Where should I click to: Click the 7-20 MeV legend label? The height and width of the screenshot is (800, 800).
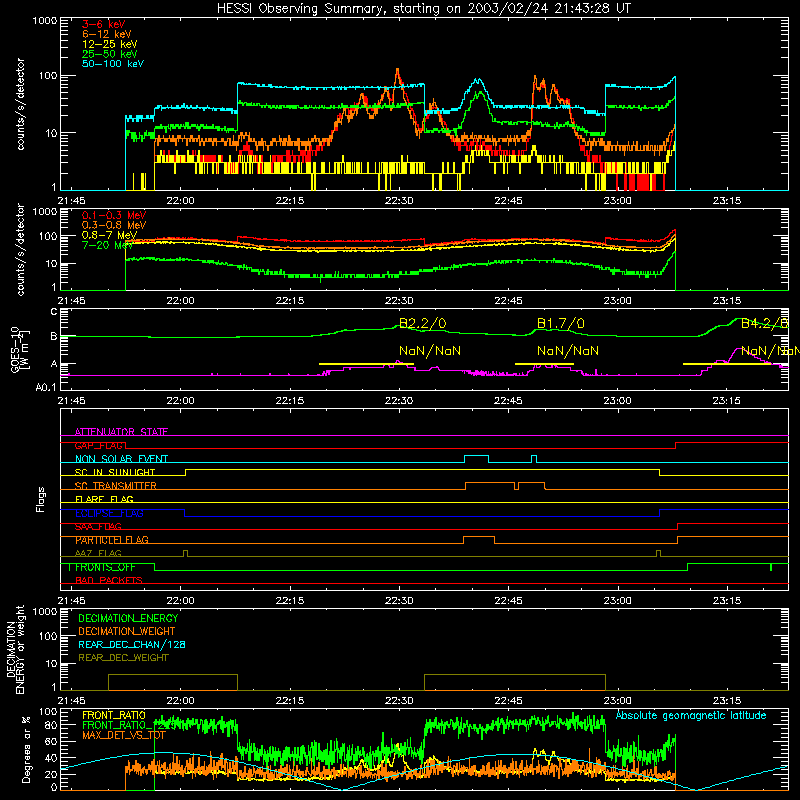[107, 245]
